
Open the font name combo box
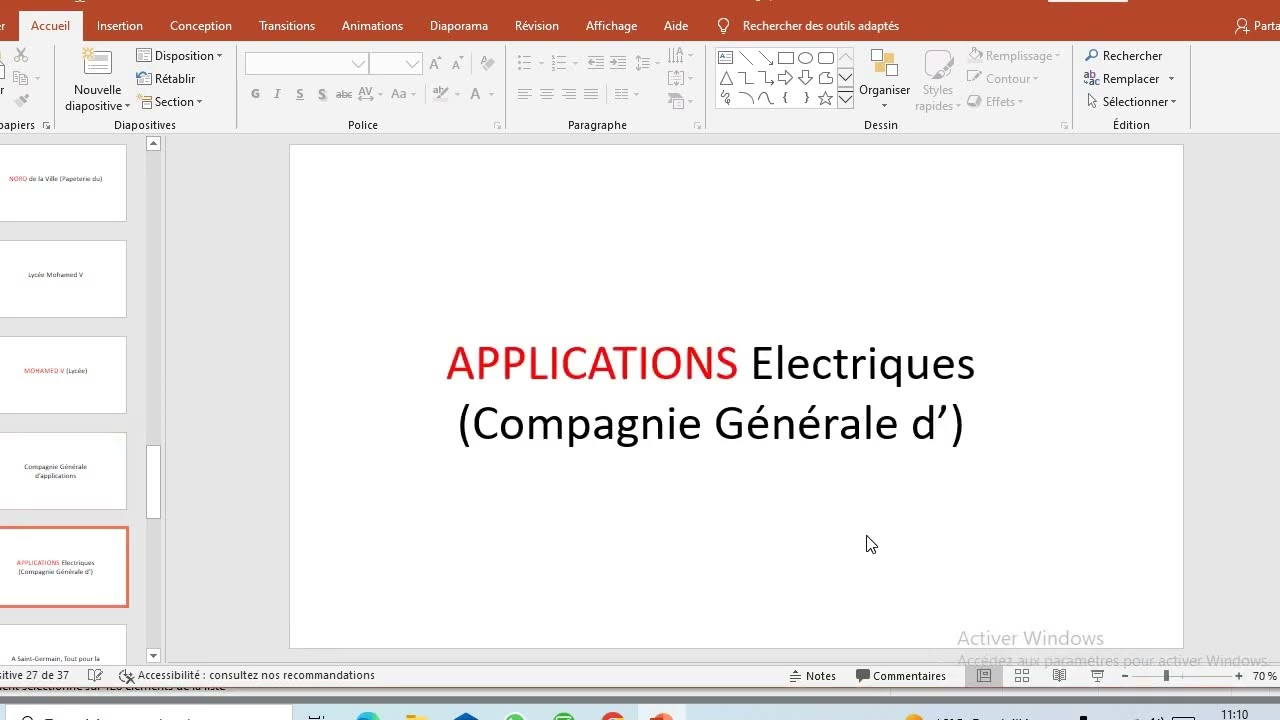(307, 64)
